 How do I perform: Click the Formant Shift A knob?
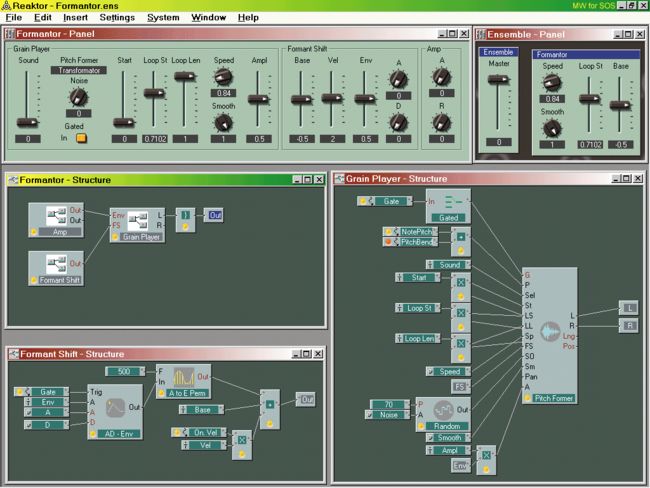point(399,79)
